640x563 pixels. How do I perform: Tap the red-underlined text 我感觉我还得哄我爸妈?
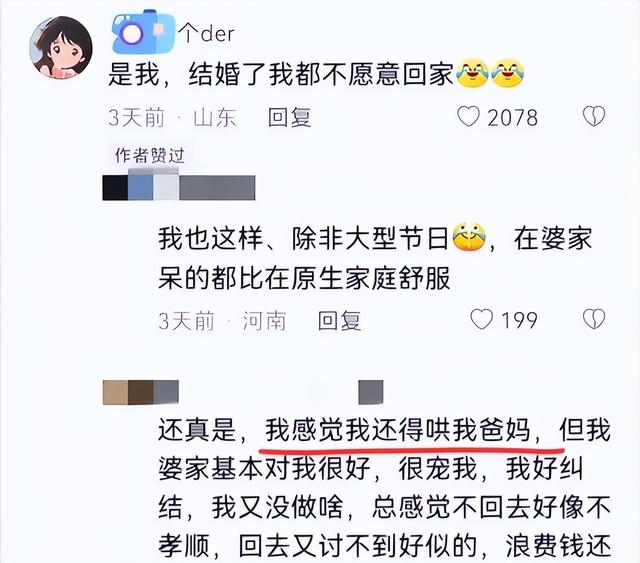pyautogui.click(x=398, y=430)
